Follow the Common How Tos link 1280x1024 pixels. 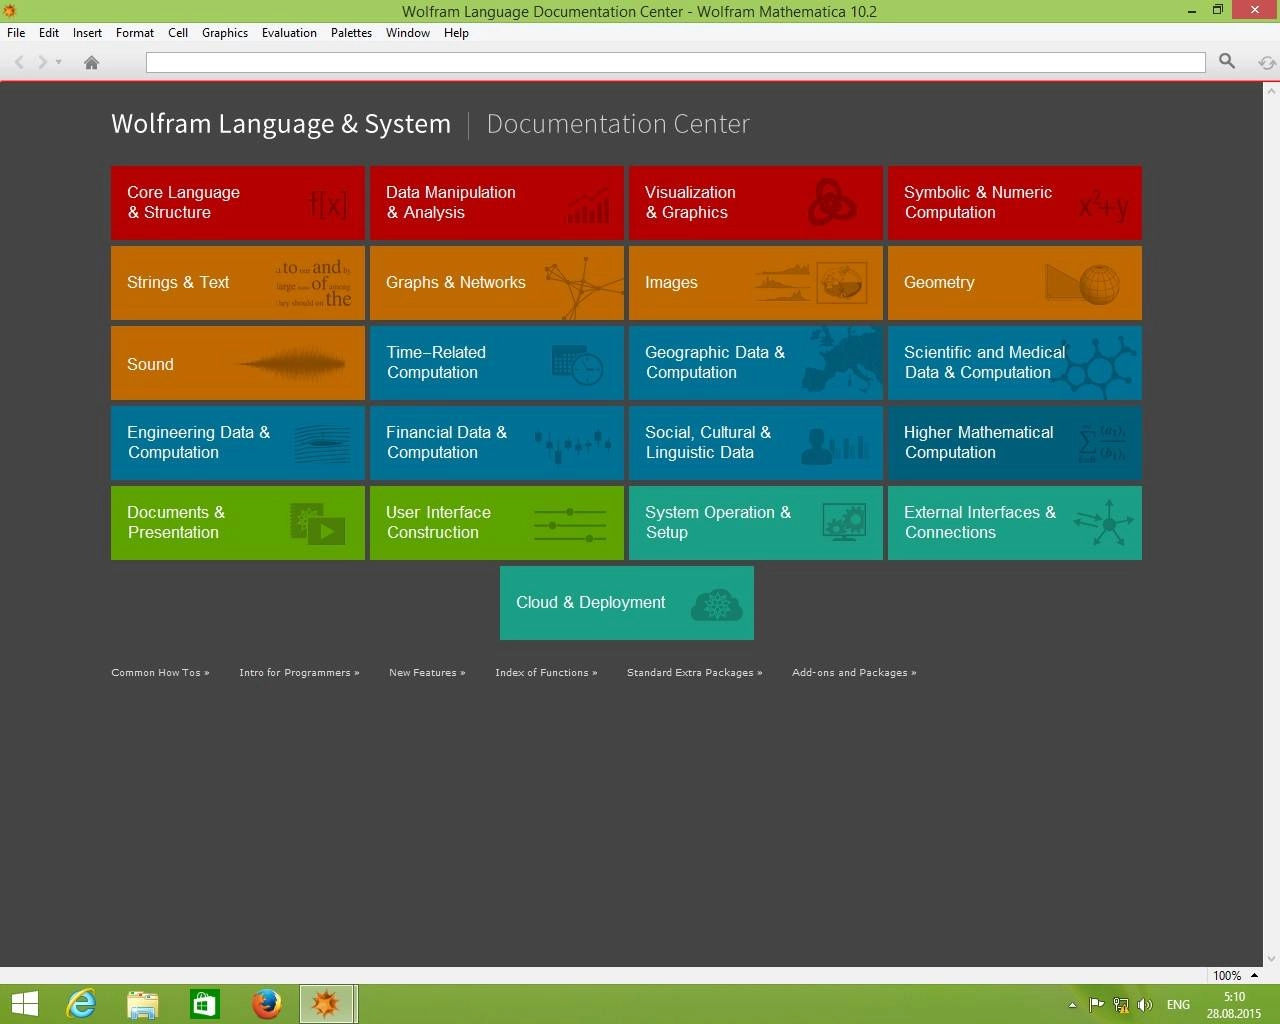coord(160,673)
